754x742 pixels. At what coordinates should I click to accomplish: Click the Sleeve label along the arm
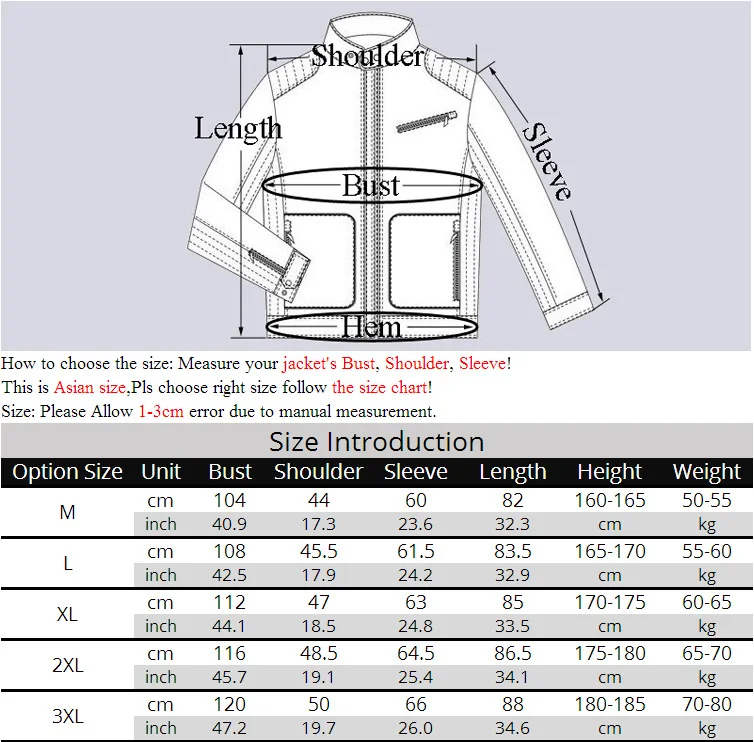(x=548, y=161)
